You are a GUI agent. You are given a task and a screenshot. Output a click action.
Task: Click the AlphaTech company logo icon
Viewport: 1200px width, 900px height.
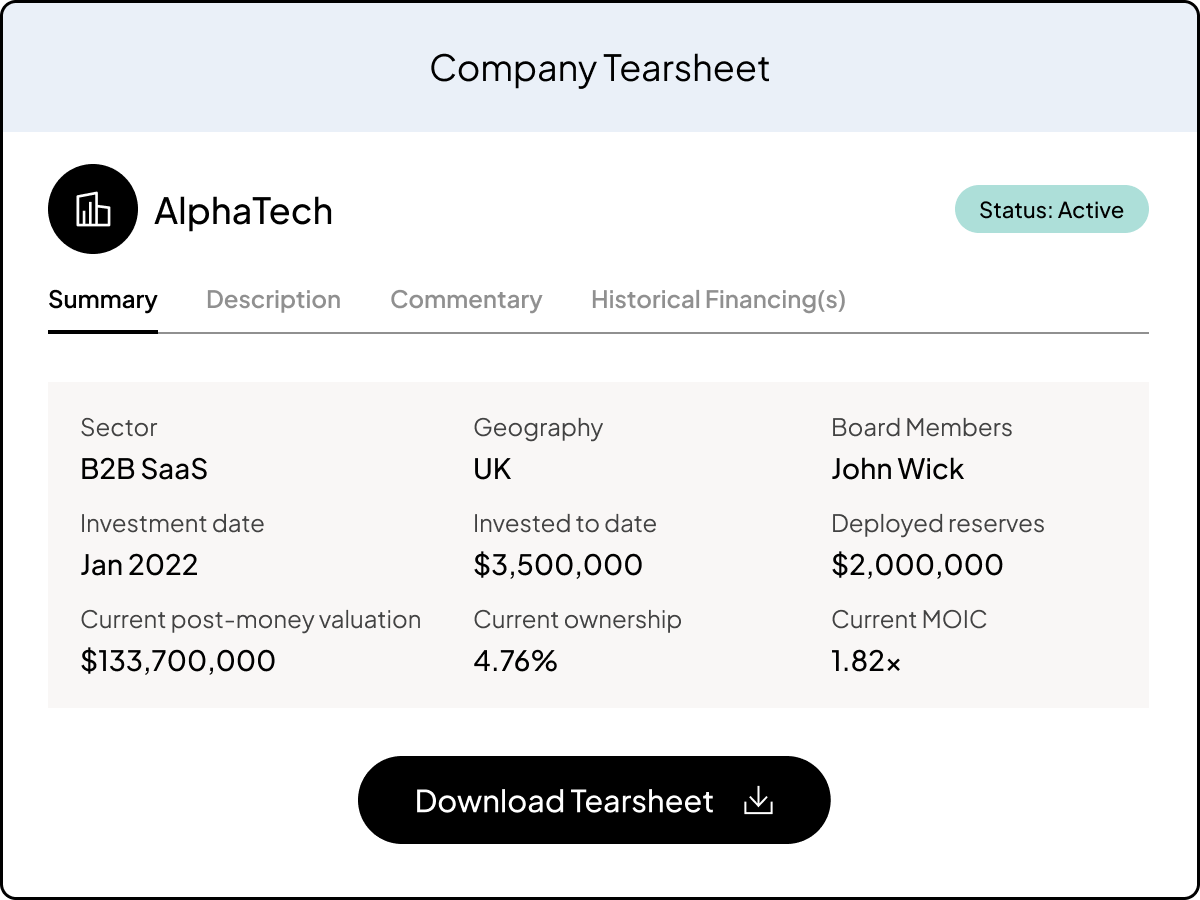(93, 209)
